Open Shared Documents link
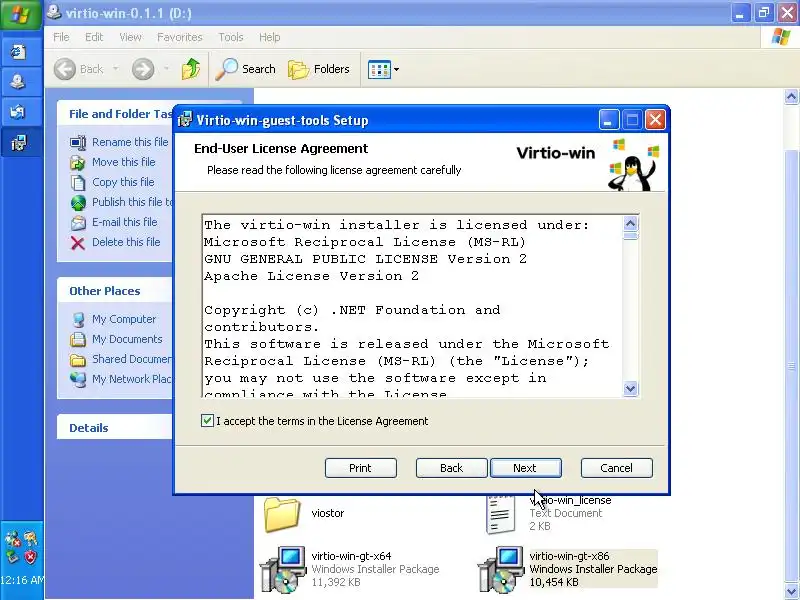 click(x=132, y=359)
